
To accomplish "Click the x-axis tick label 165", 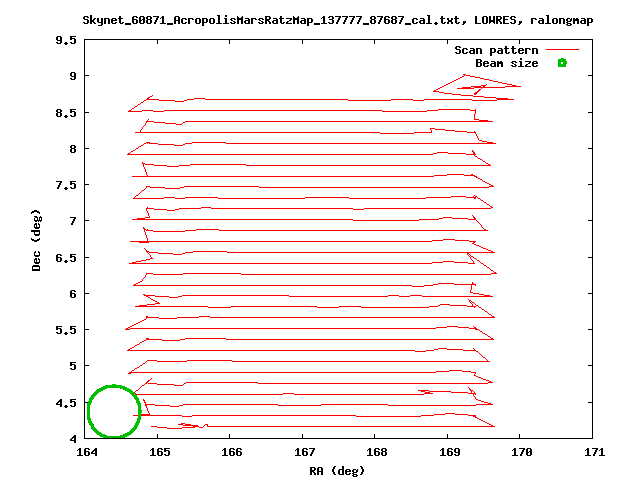I will pos(159,452).
